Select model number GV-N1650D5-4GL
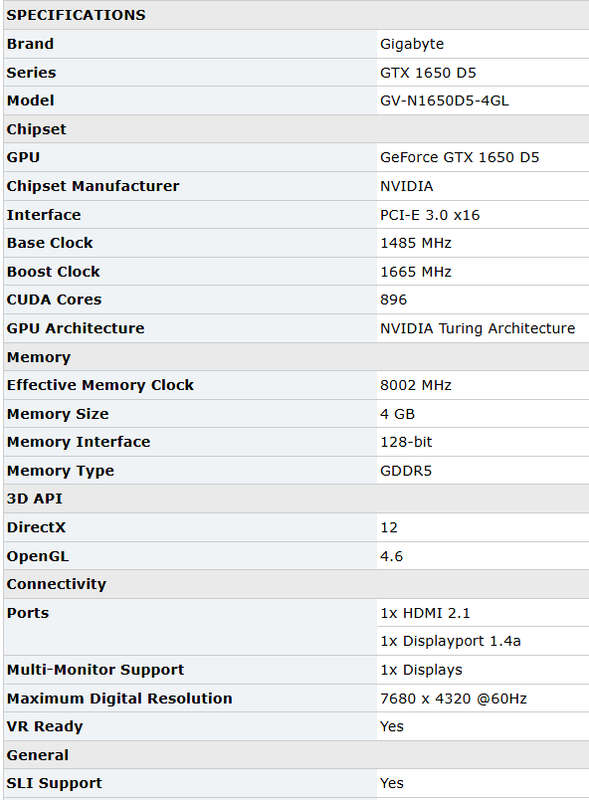Screen dimensions: 589x800 click(445, 101)
